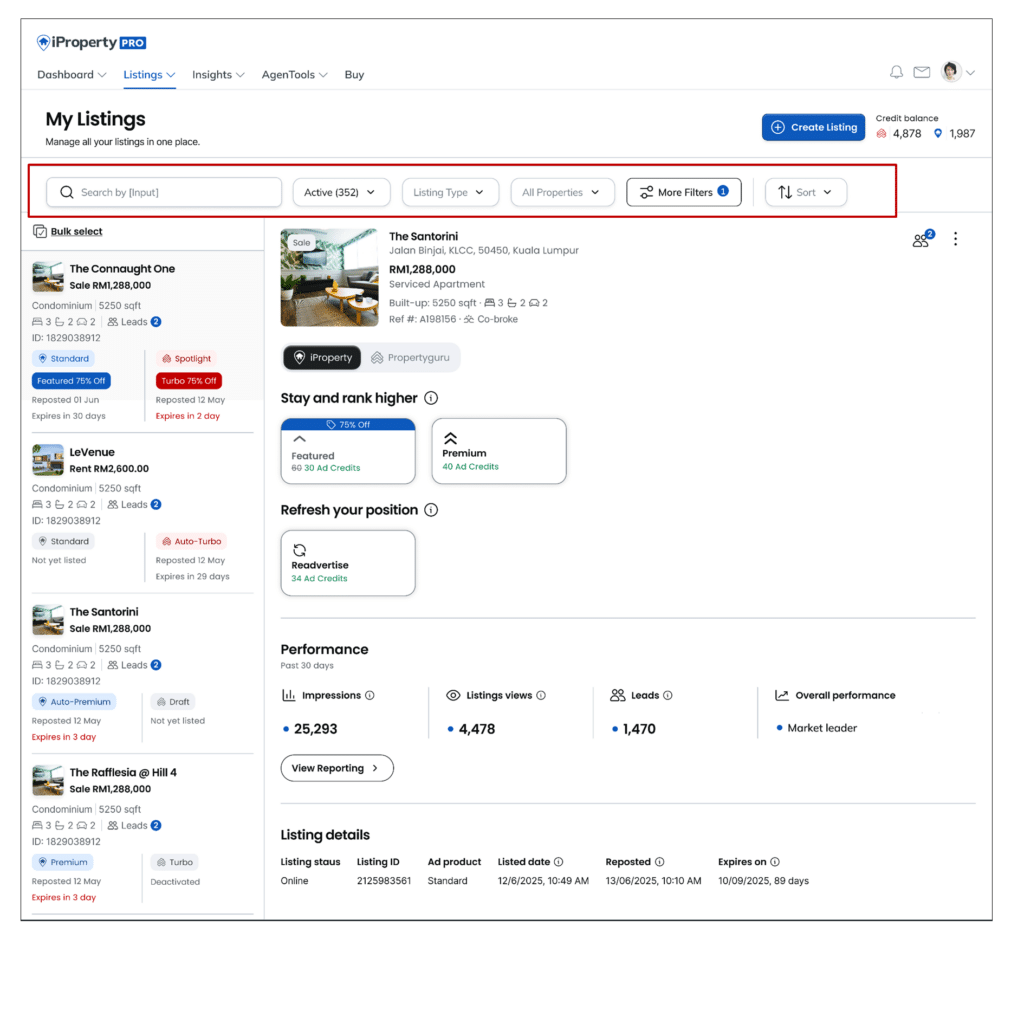Open the AgenTools menu
The image size is (1024, 1024).
(x=294, y=75)
